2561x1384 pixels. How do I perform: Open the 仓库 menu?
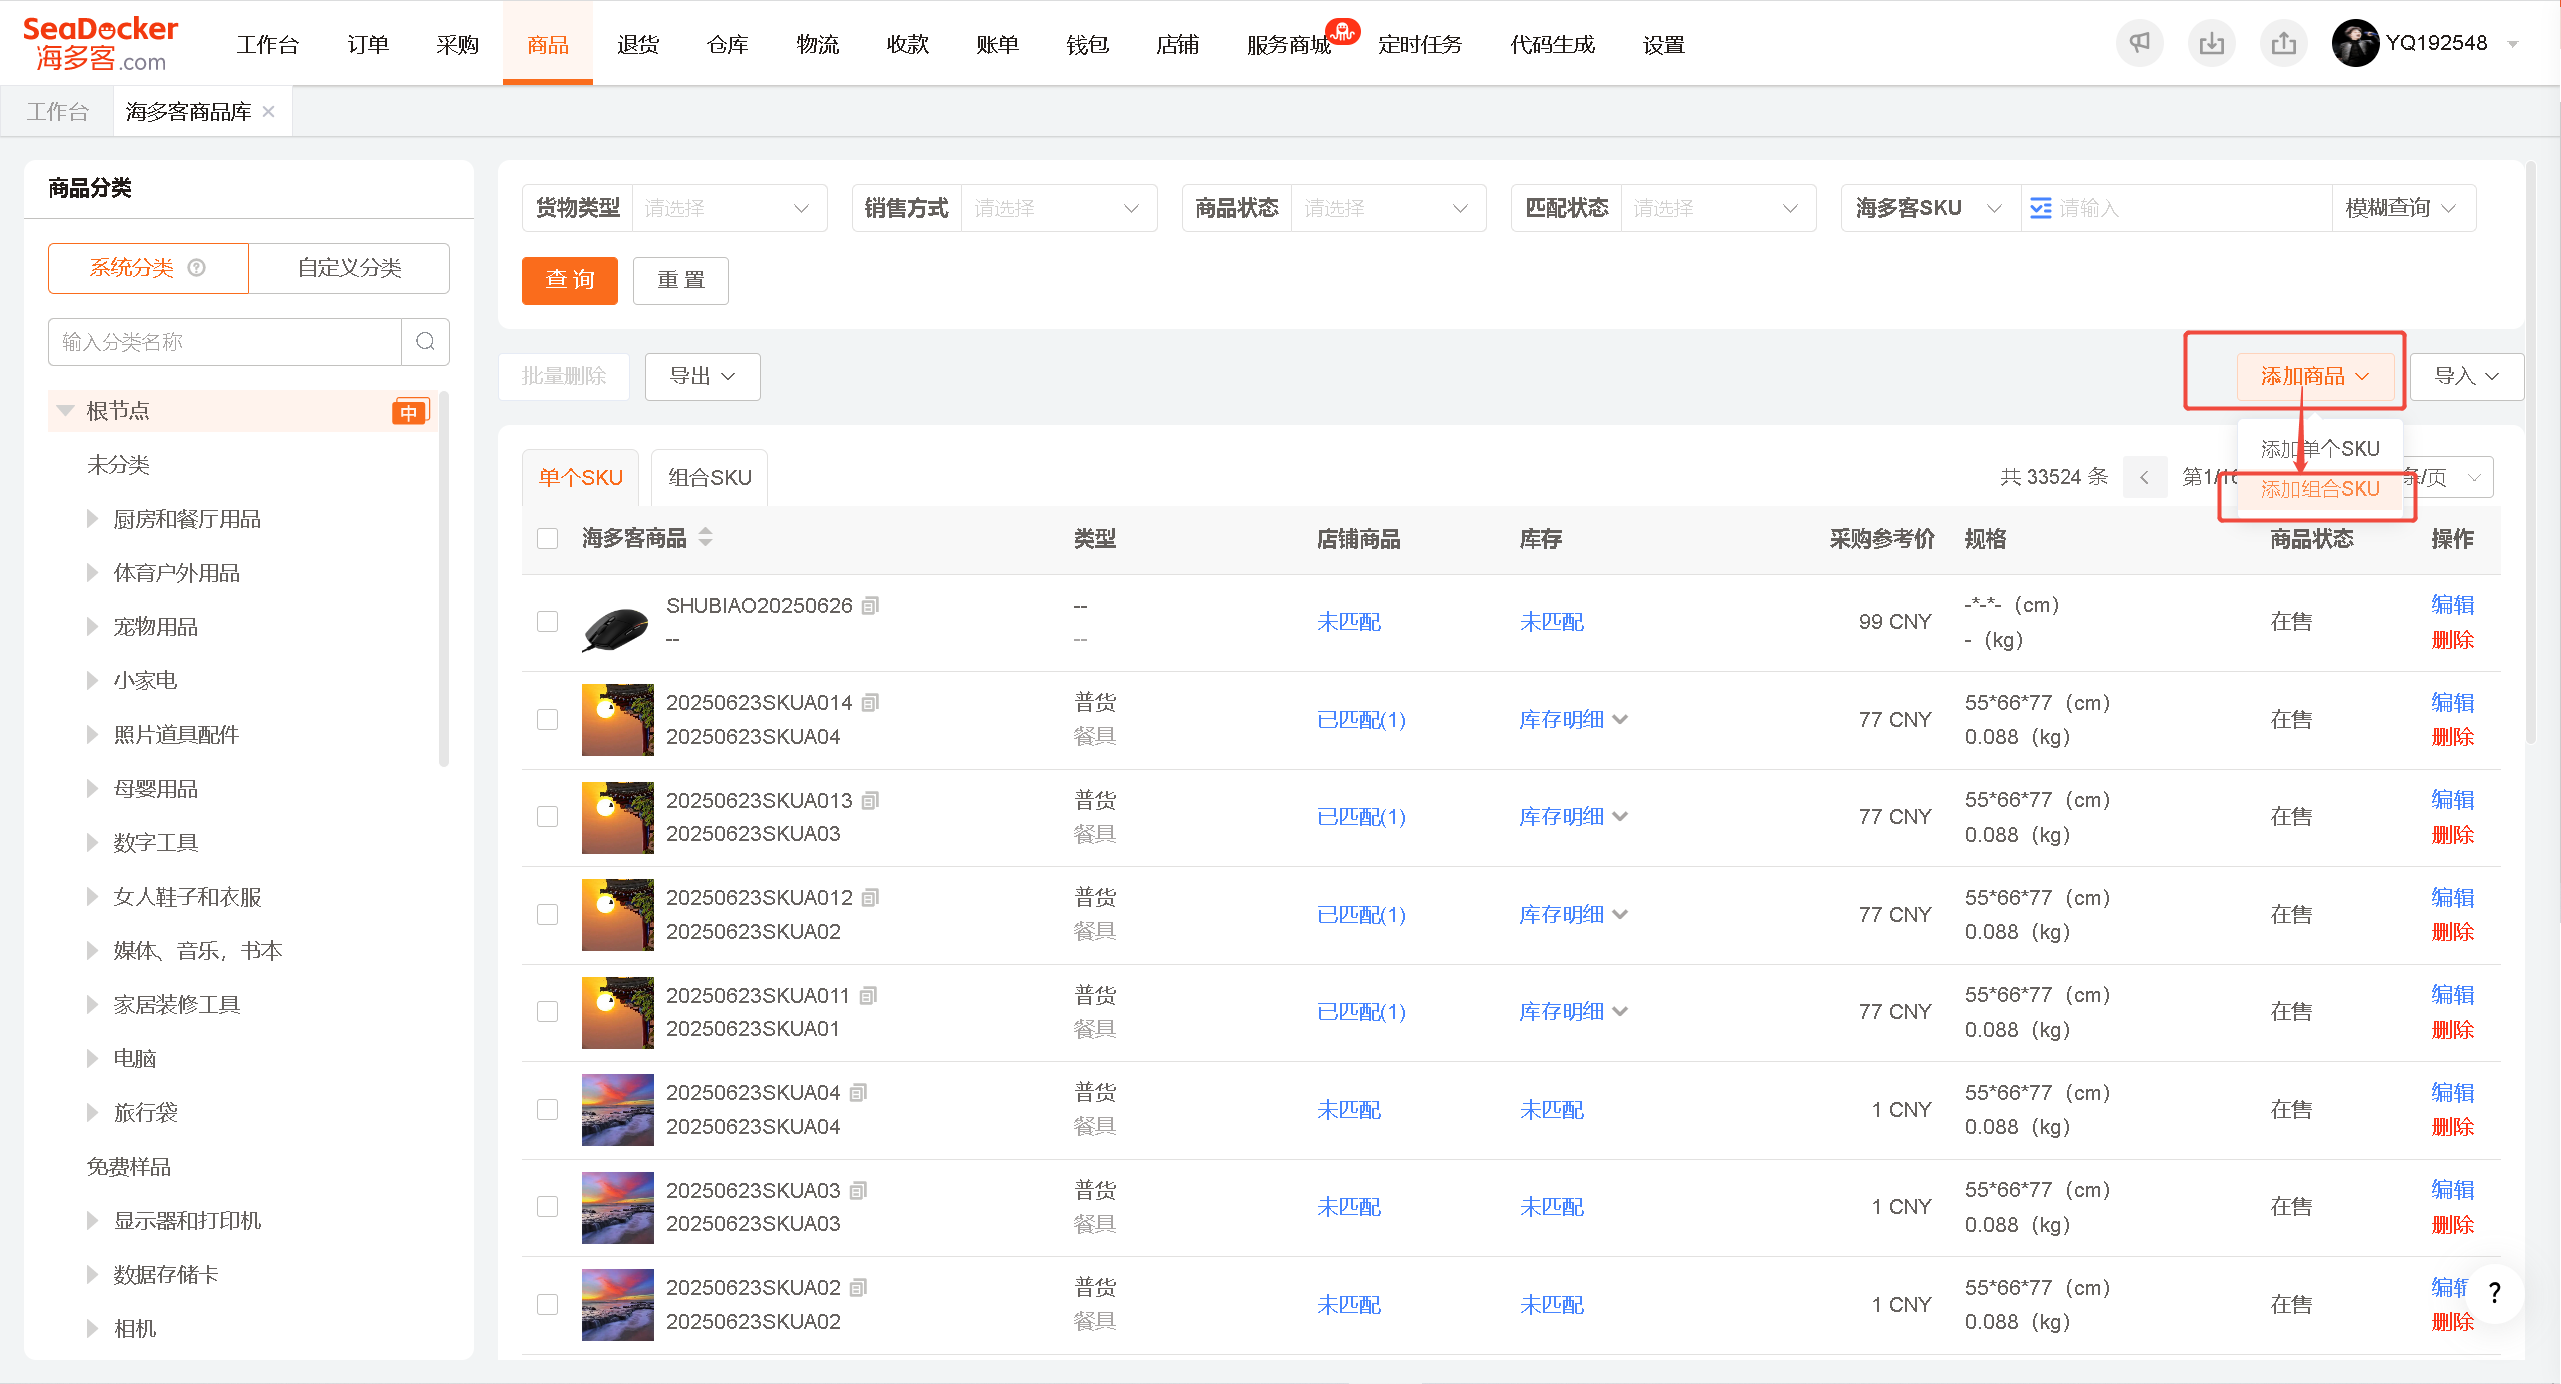click(727, 45)
